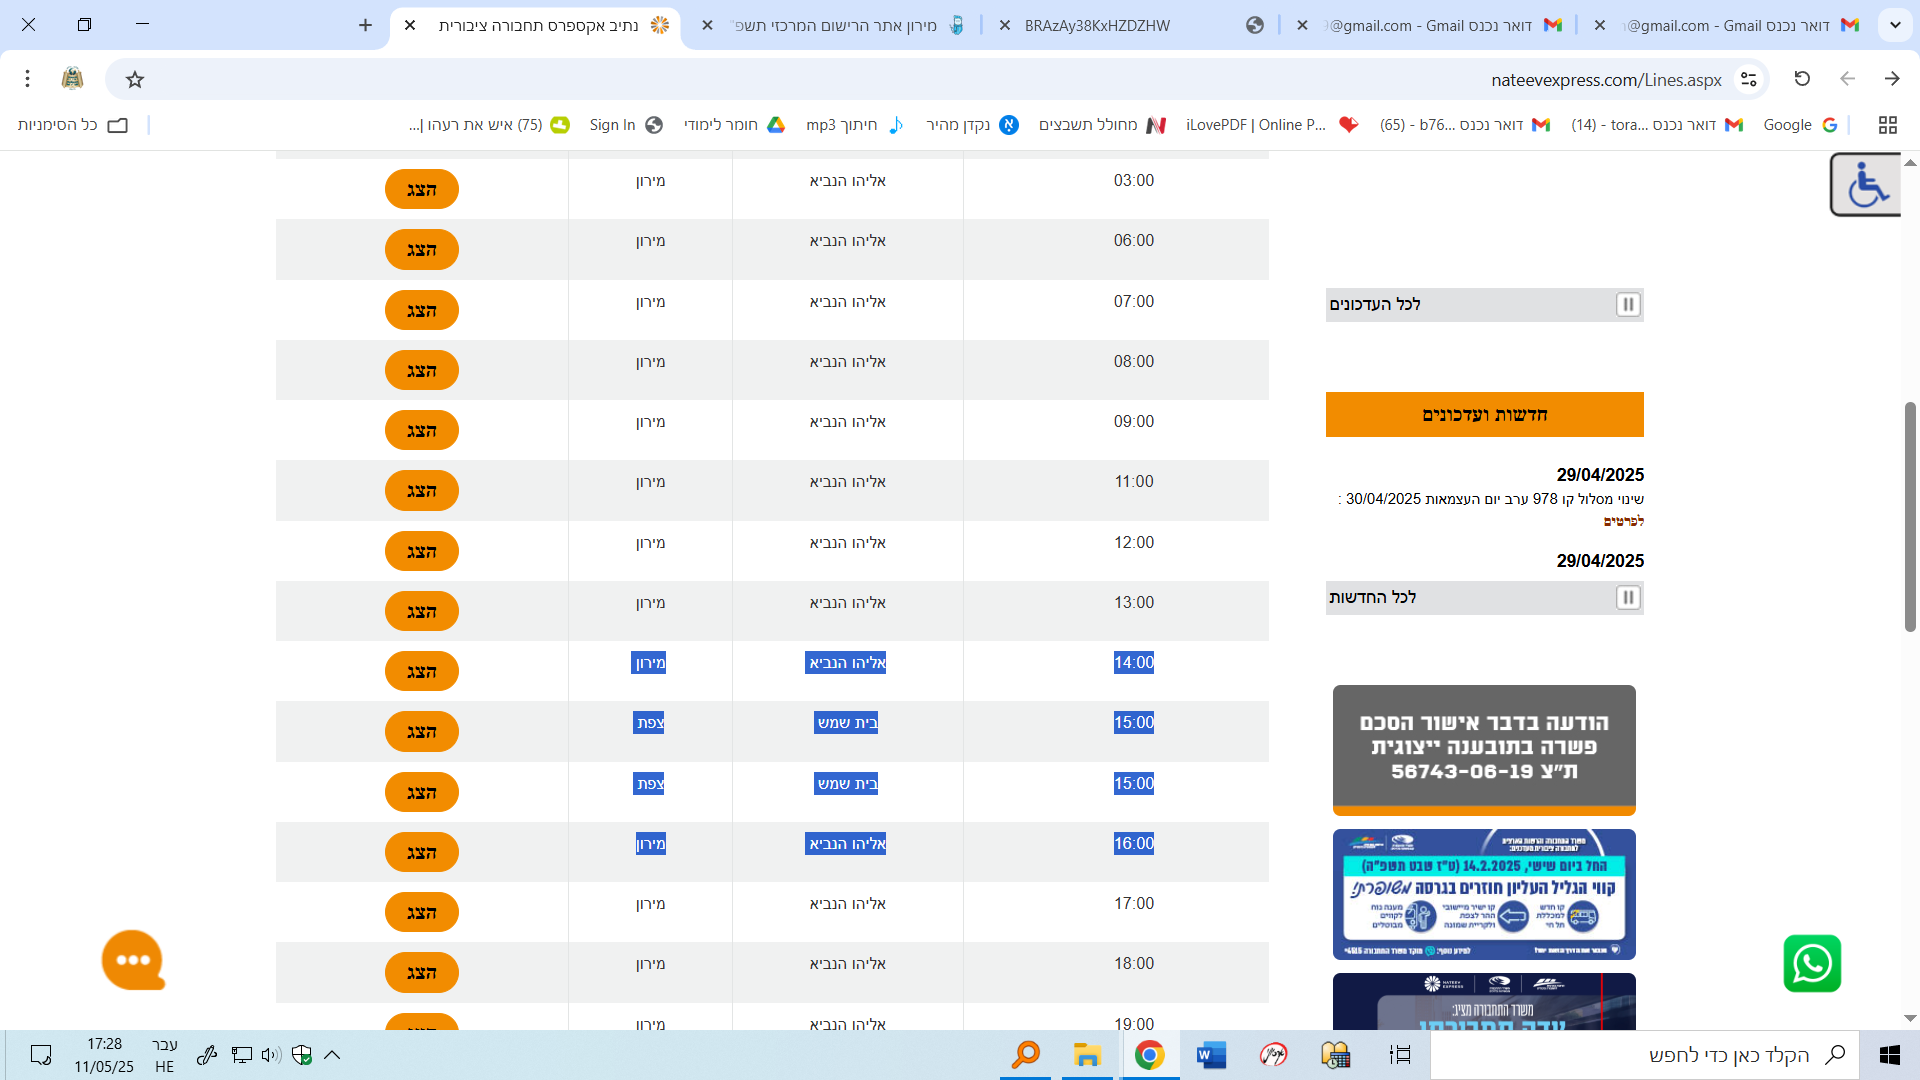The image size is (1920, 1080).
Task: Open the orange chat bubble widget
Action: (x=133, y=960)
